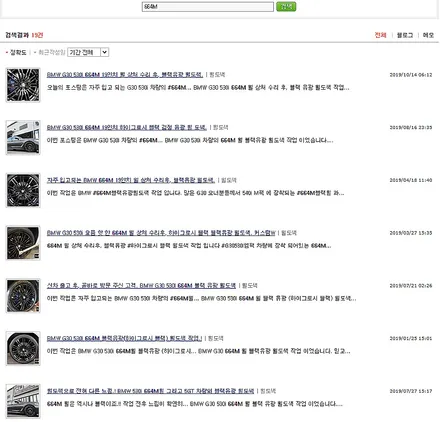Click 휠도색 category beside the 2019/08/16 title
The width and height of the screenshot is (440, 422).
tap(221, 127)
